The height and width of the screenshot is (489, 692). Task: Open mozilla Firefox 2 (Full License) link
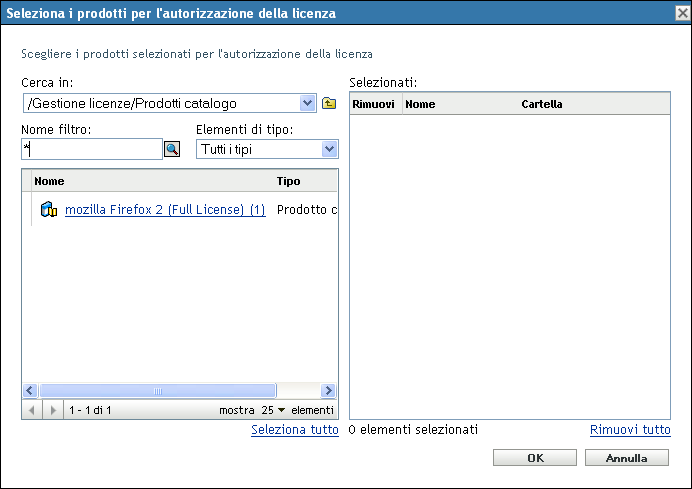pos(165,210)
